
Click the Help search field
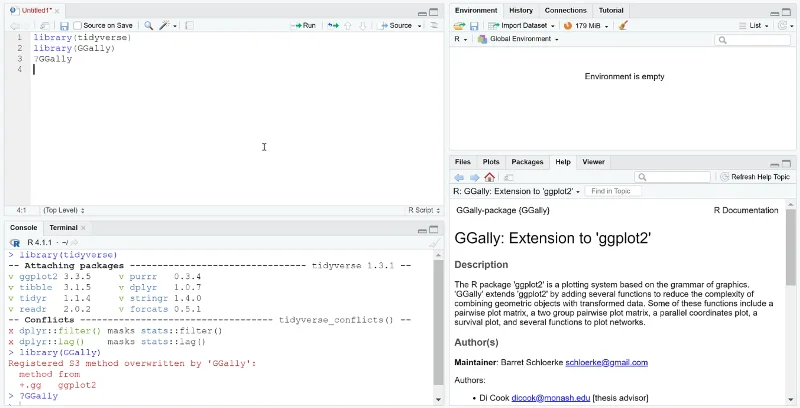click(672, 177)
